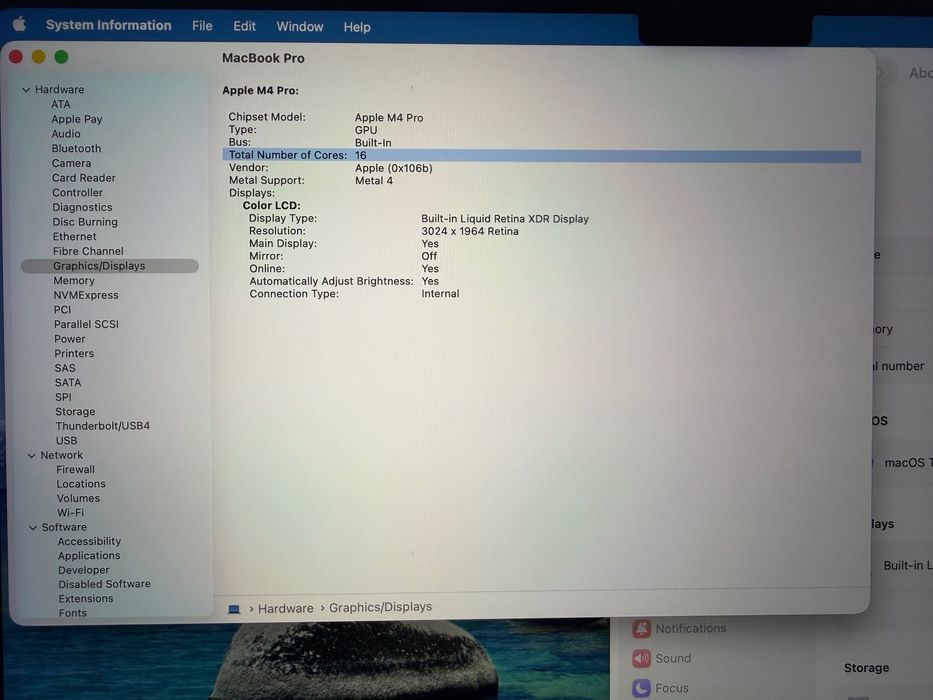Select USB in the sidebar
The image size is (933, 700).
pyautogui.click(x=66, y=440)
